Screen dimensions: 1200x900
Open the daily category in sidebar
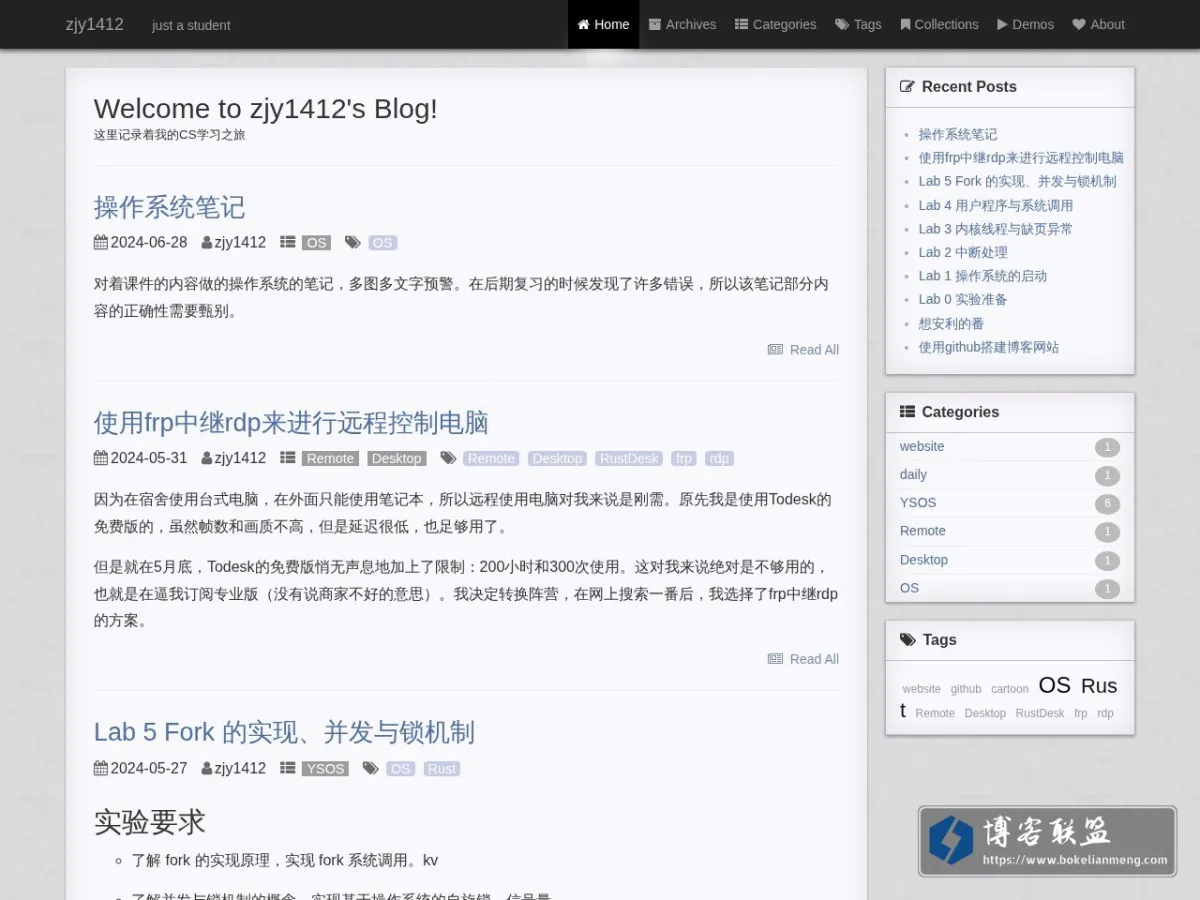click(x=913, y=474)
